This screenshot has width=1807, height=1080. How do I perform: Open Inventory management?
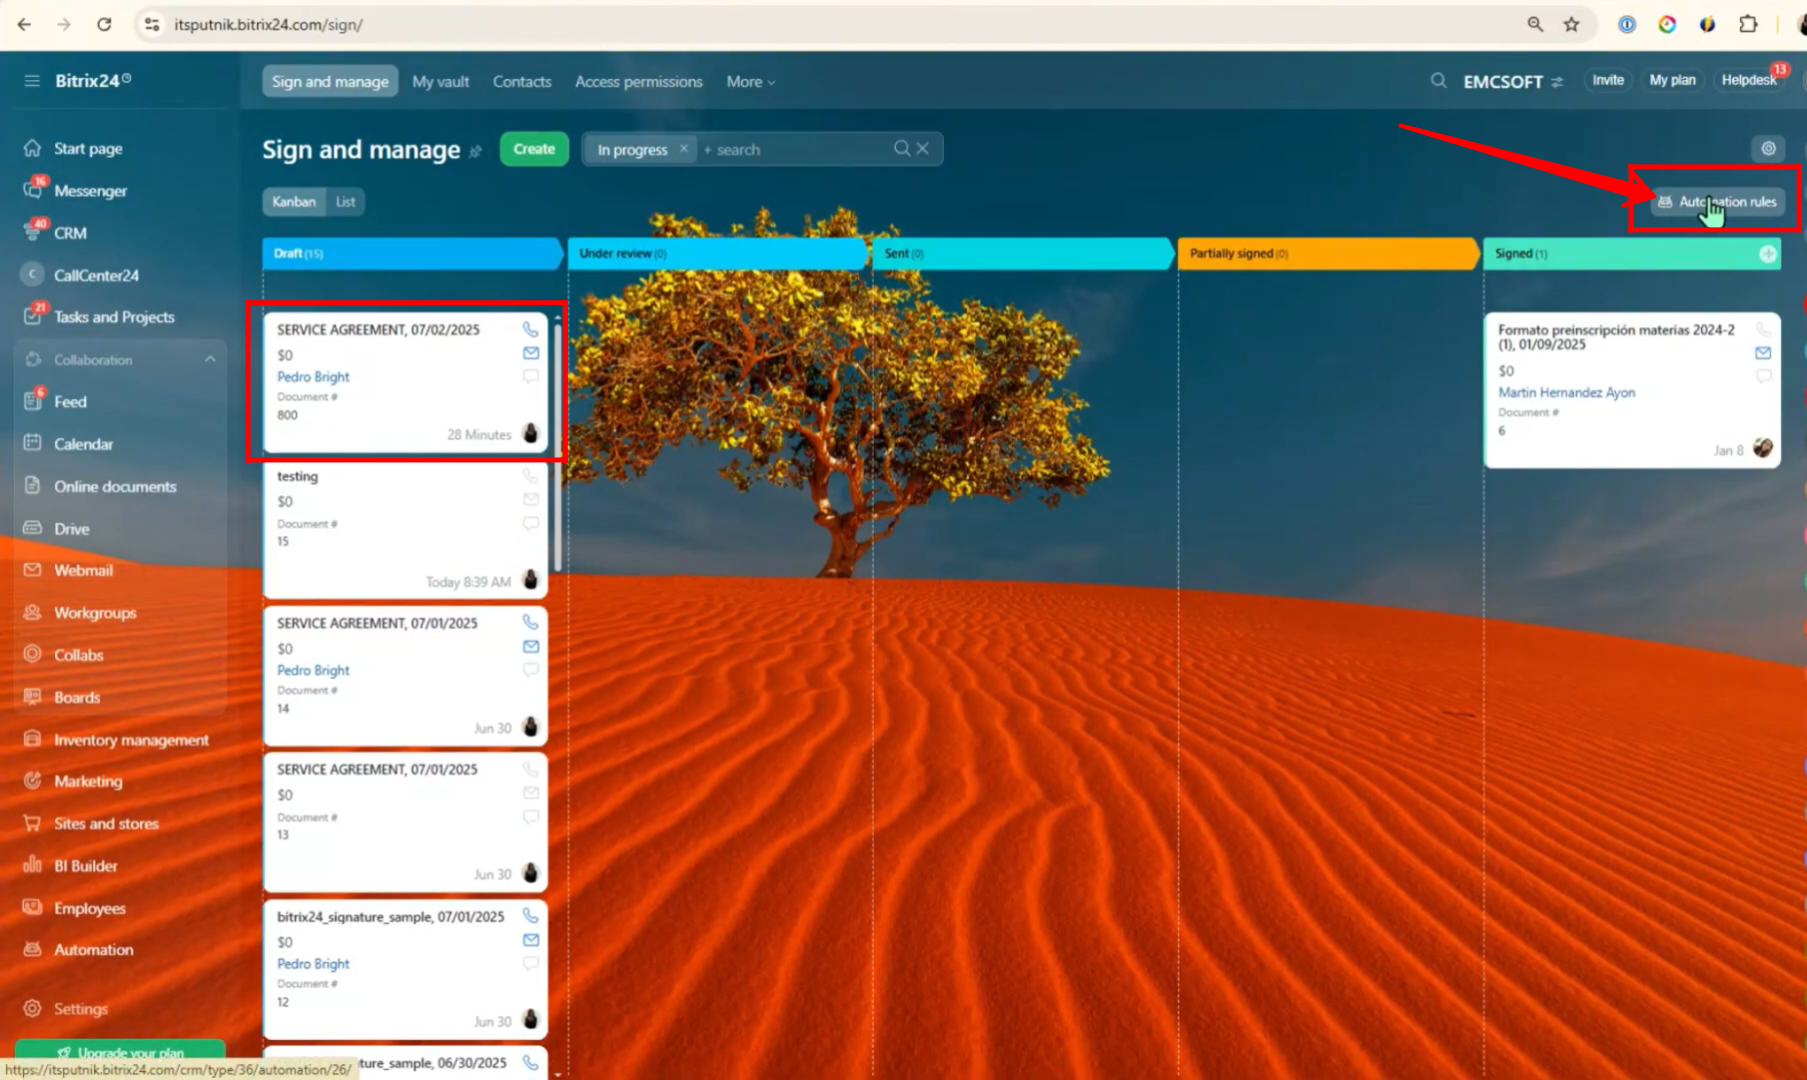[x=131, y=740]
